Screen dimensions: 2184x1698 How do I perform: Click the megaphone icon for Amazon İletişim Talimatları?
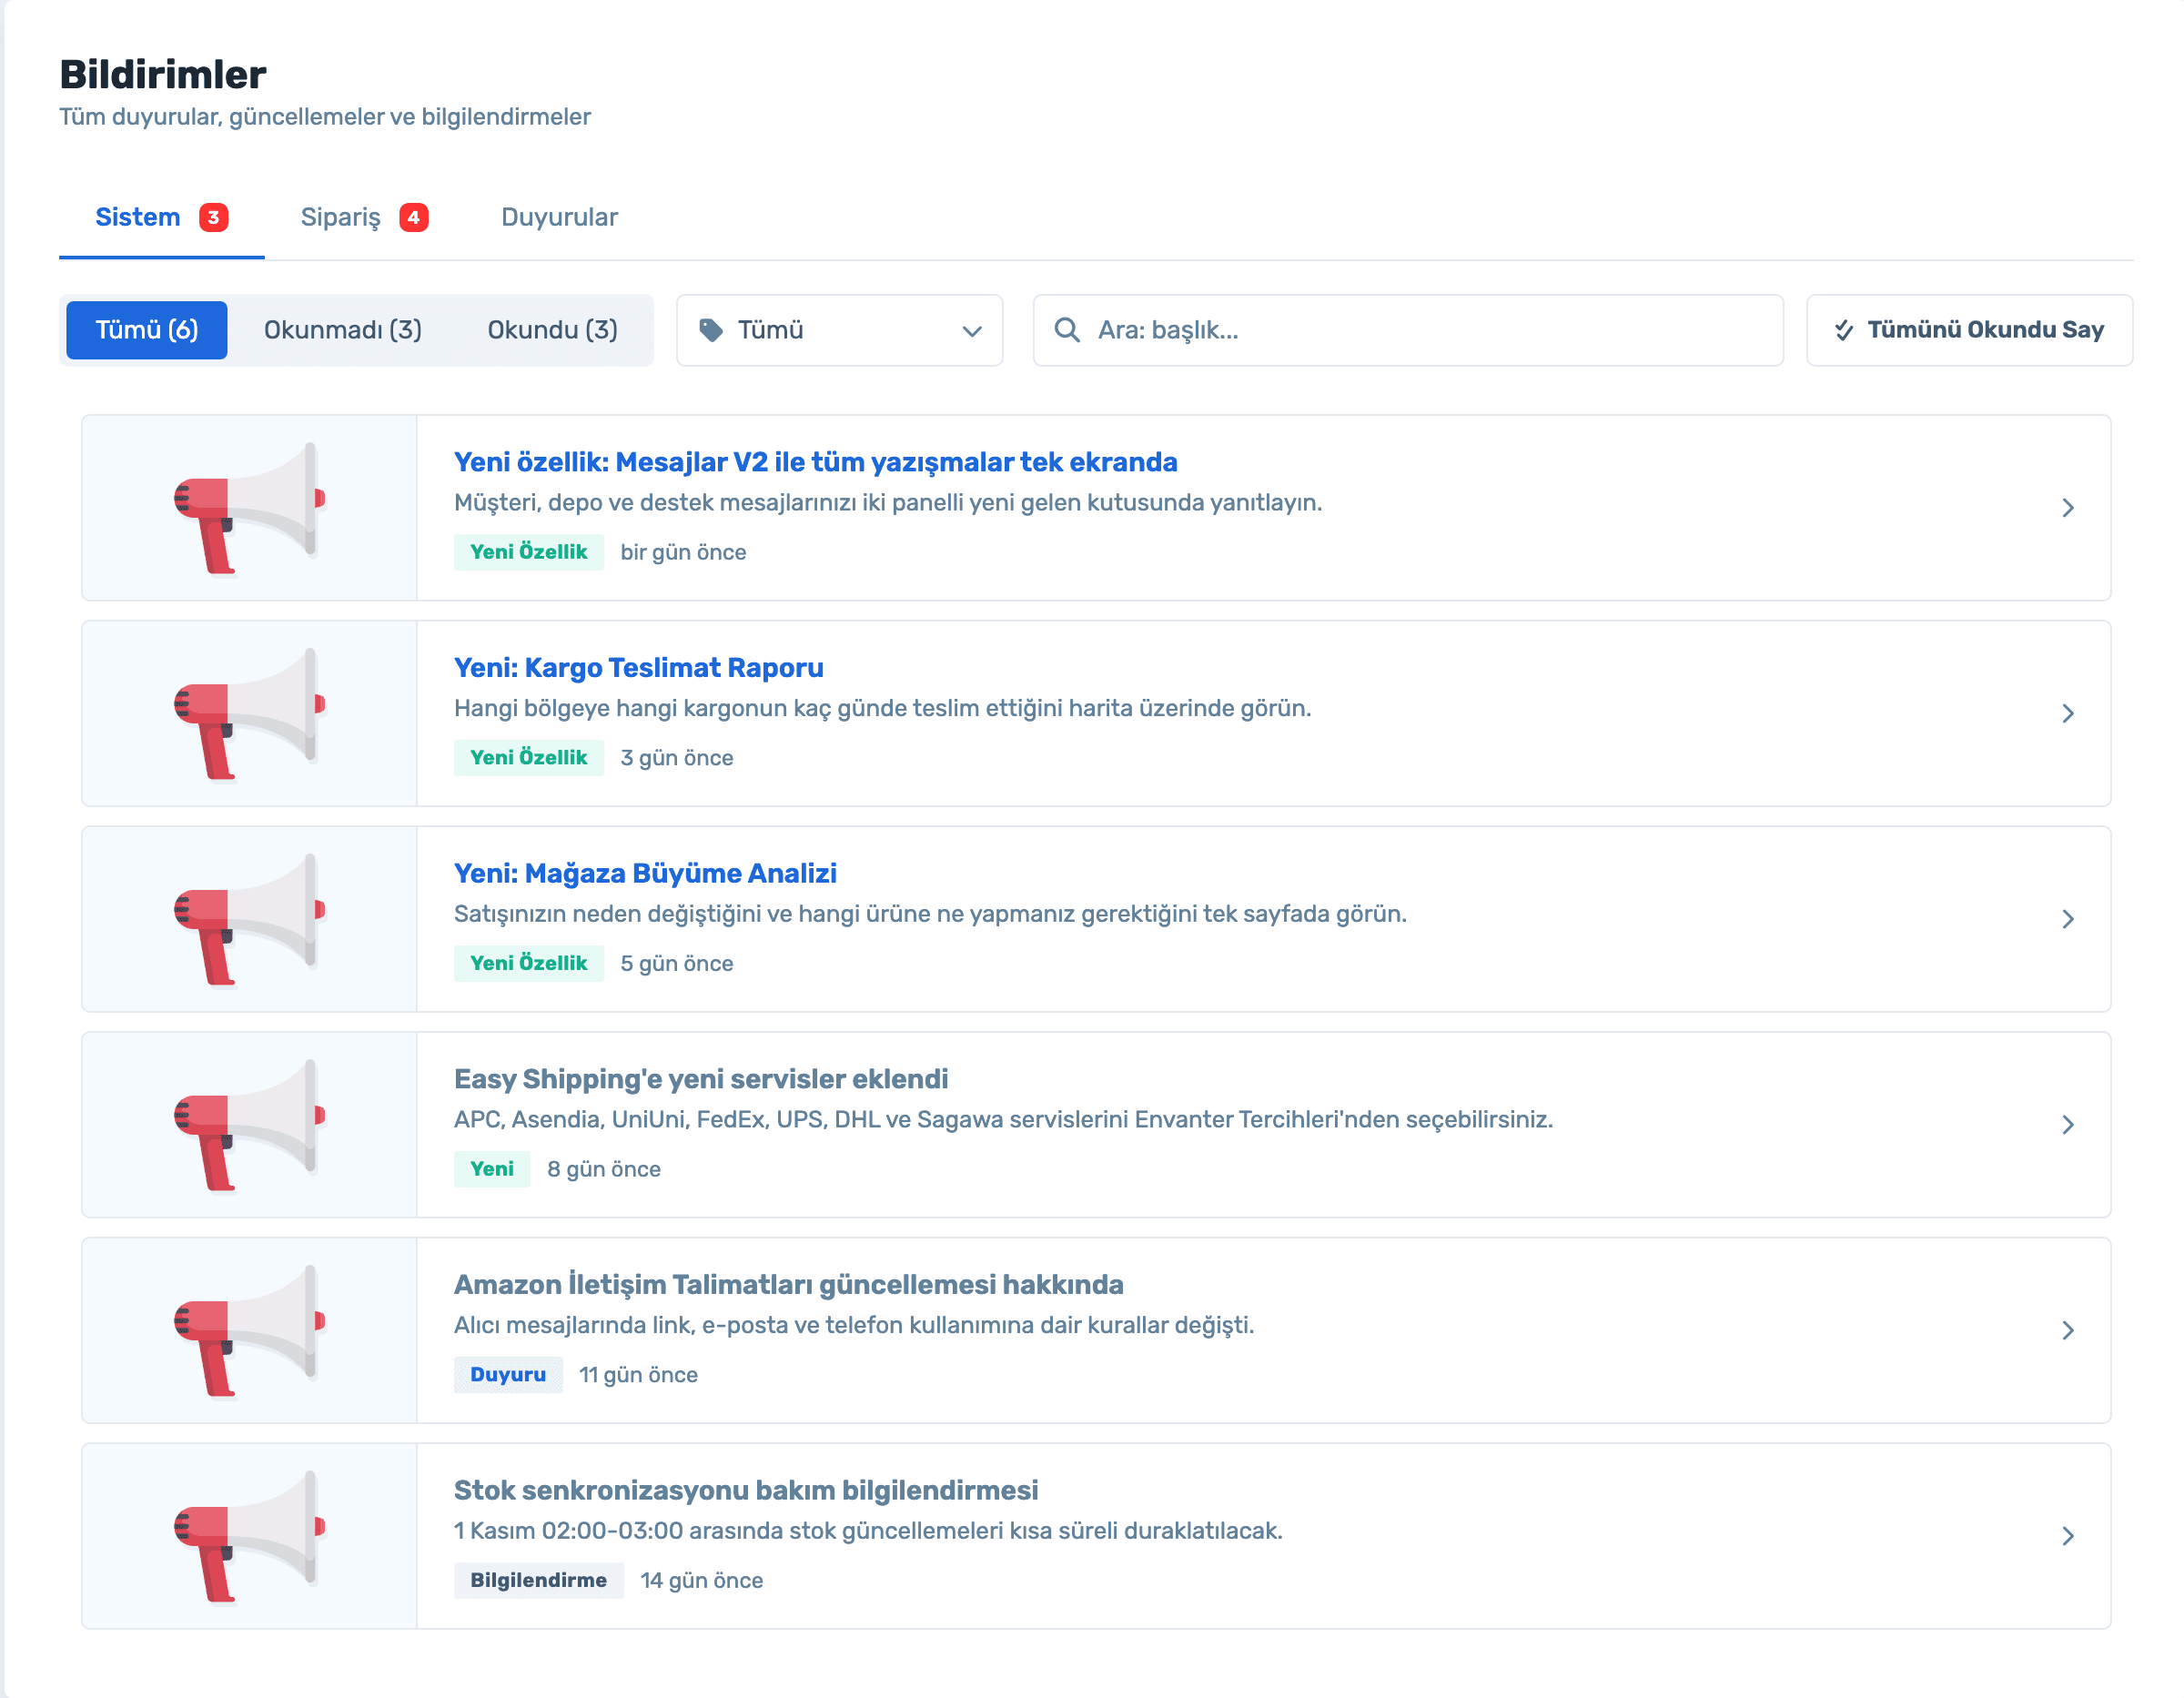pyautogui.click(x=250, y=1331)
